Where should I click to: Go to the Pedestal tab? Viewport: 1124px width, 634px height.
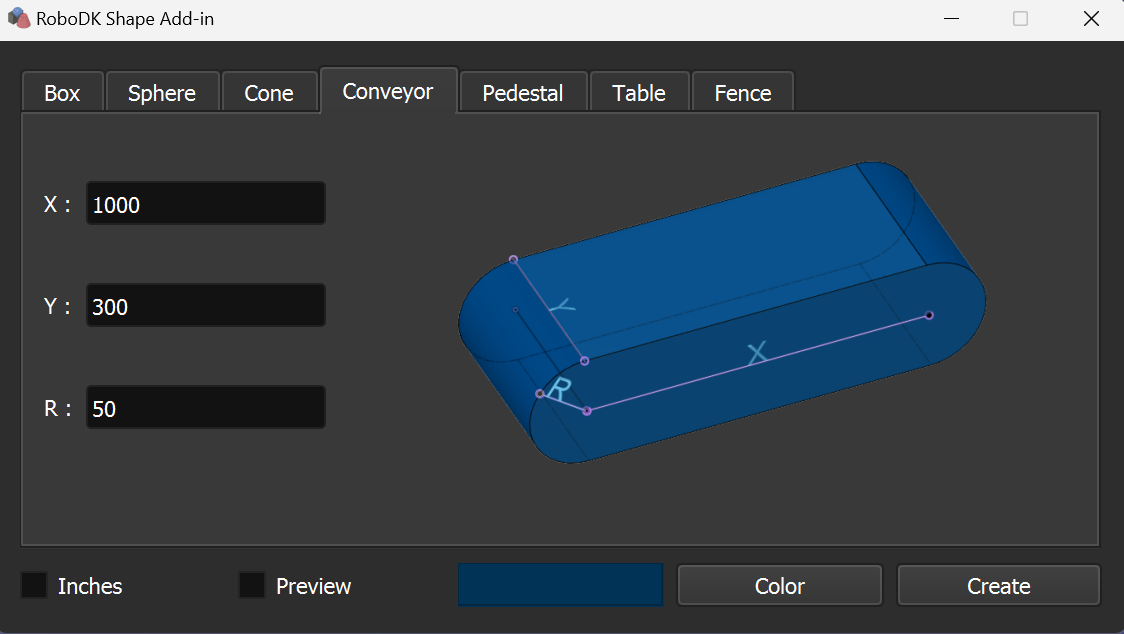click(522, 93)
